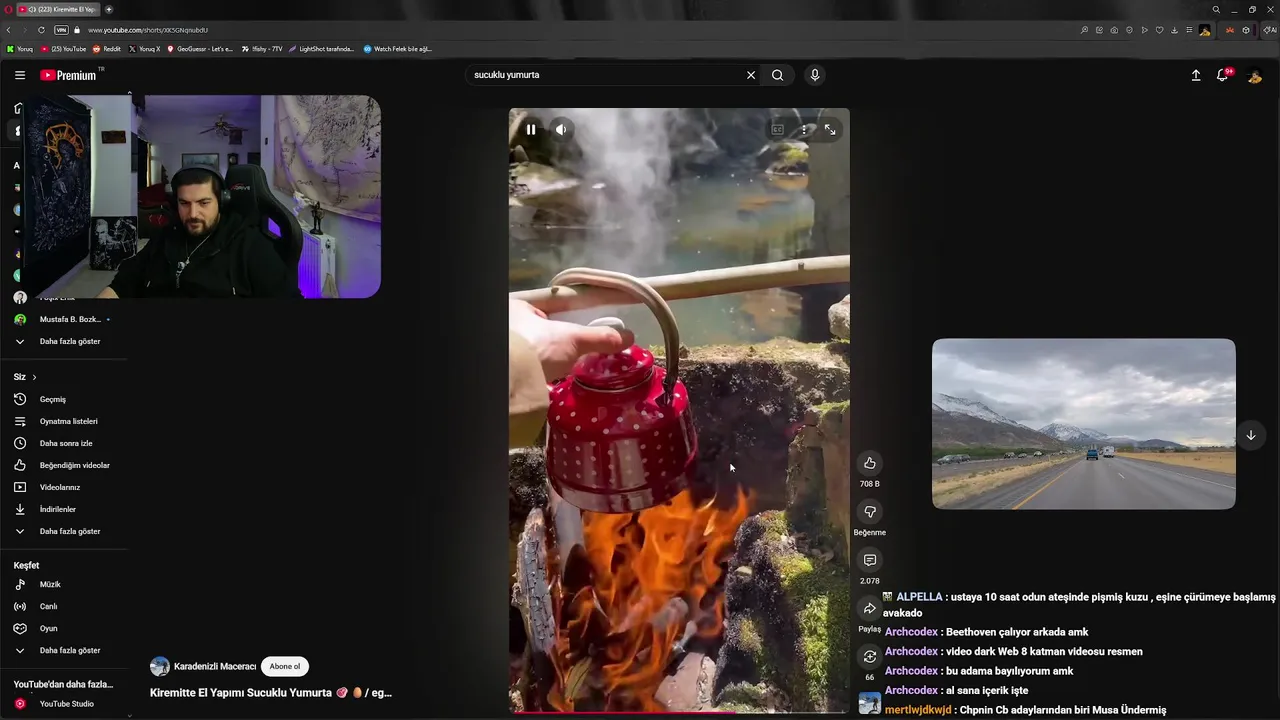Toggle captions on the Shorts player

777,129
